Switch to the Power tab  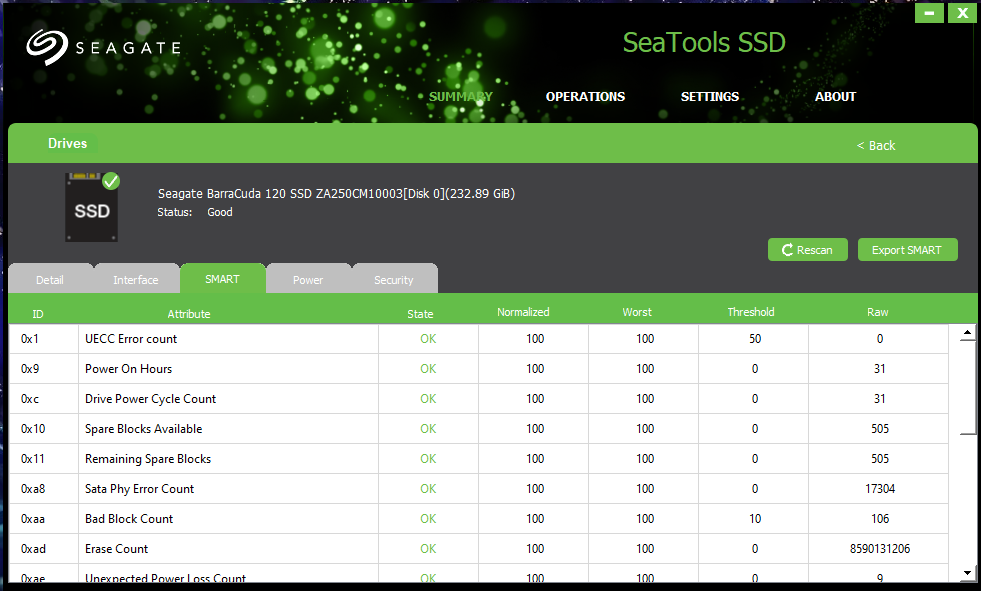[x=308, y=279]
